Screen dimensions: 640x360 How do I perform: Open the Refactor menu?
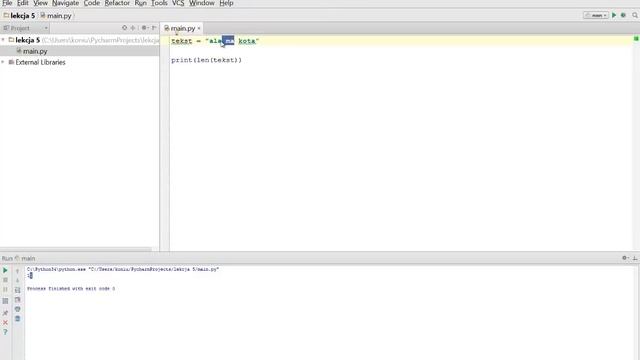click(x=117, y=3)
